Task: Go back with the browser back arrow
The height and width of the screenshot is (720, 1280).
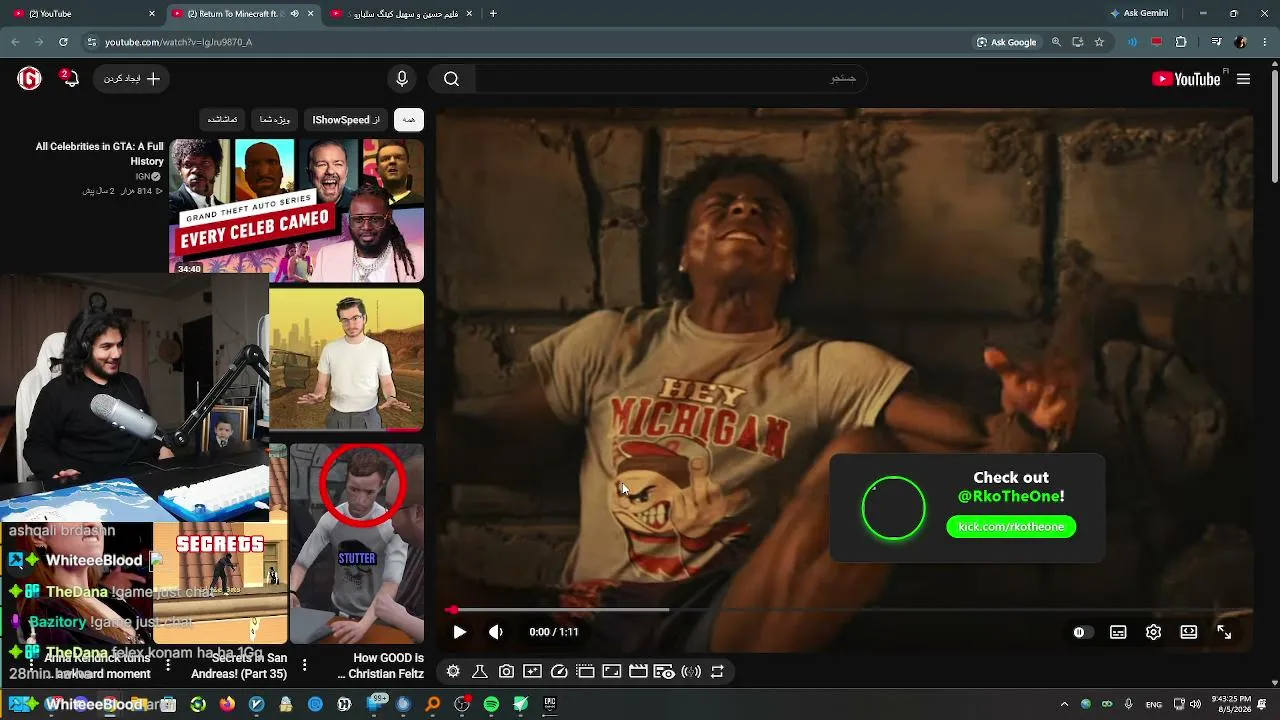Action: 15,42
